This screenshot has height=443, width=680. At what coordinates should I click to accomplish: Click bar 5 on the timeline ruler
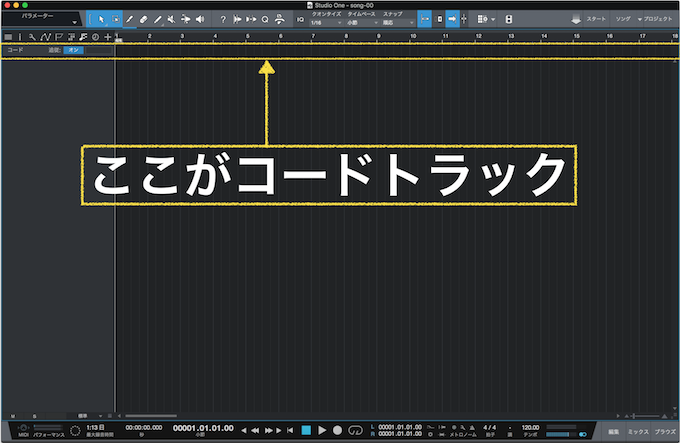click(248, 36)
